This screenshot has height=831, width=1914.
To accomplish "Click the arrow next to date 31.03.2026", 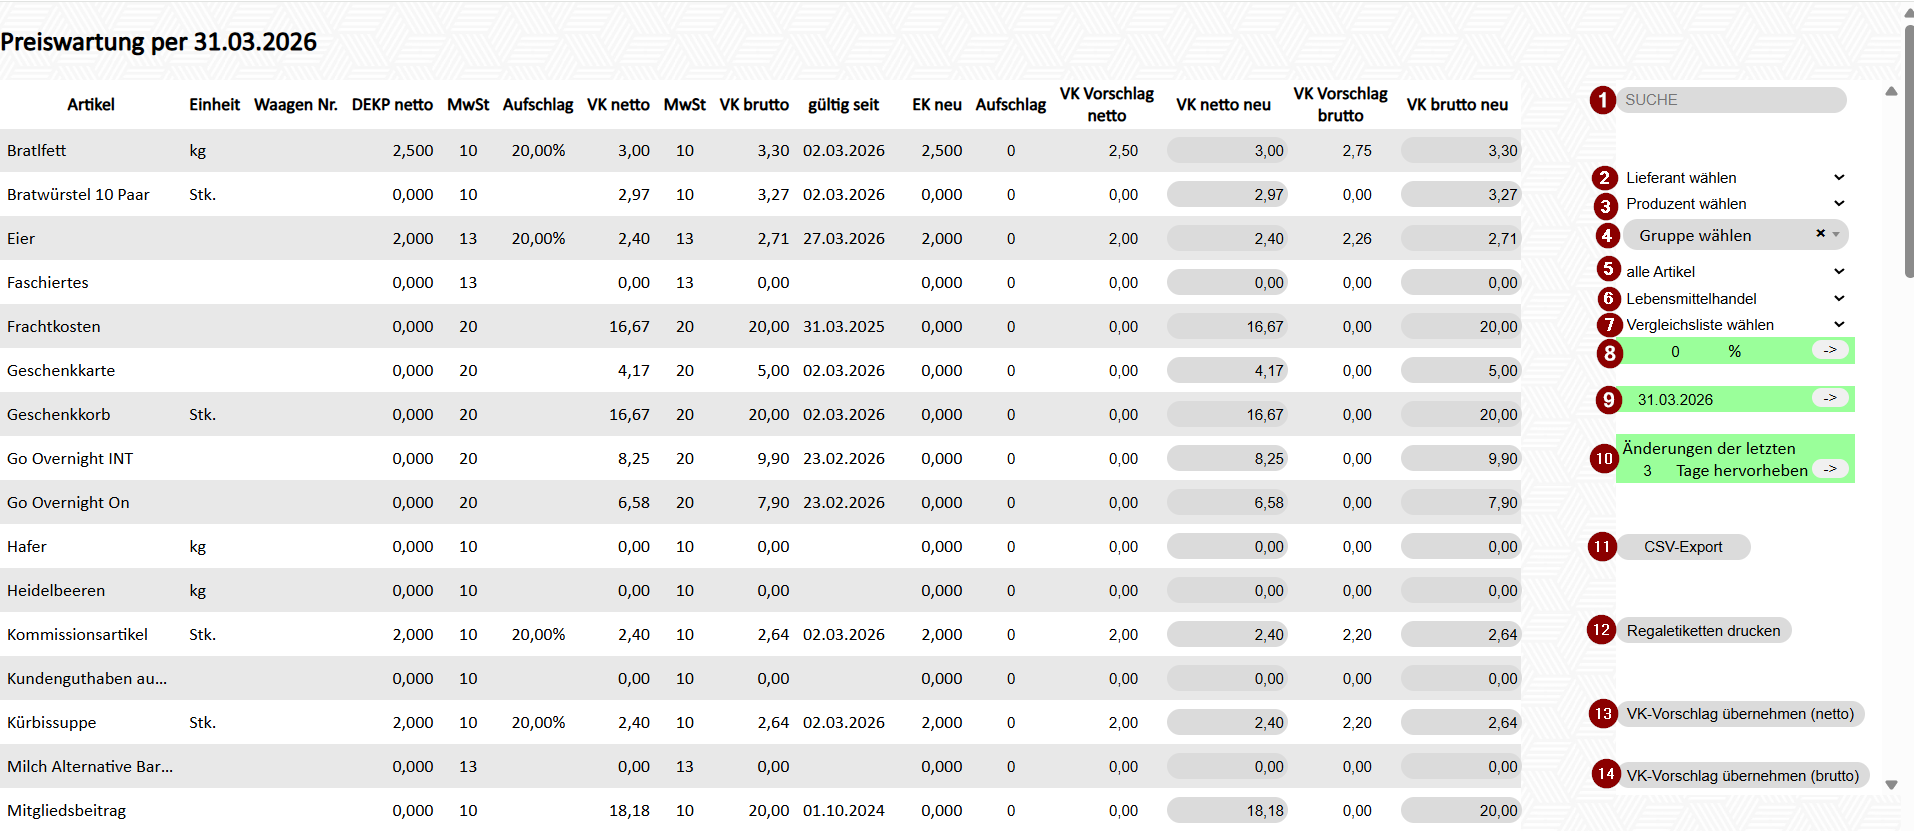I will tap(1829, 398).
